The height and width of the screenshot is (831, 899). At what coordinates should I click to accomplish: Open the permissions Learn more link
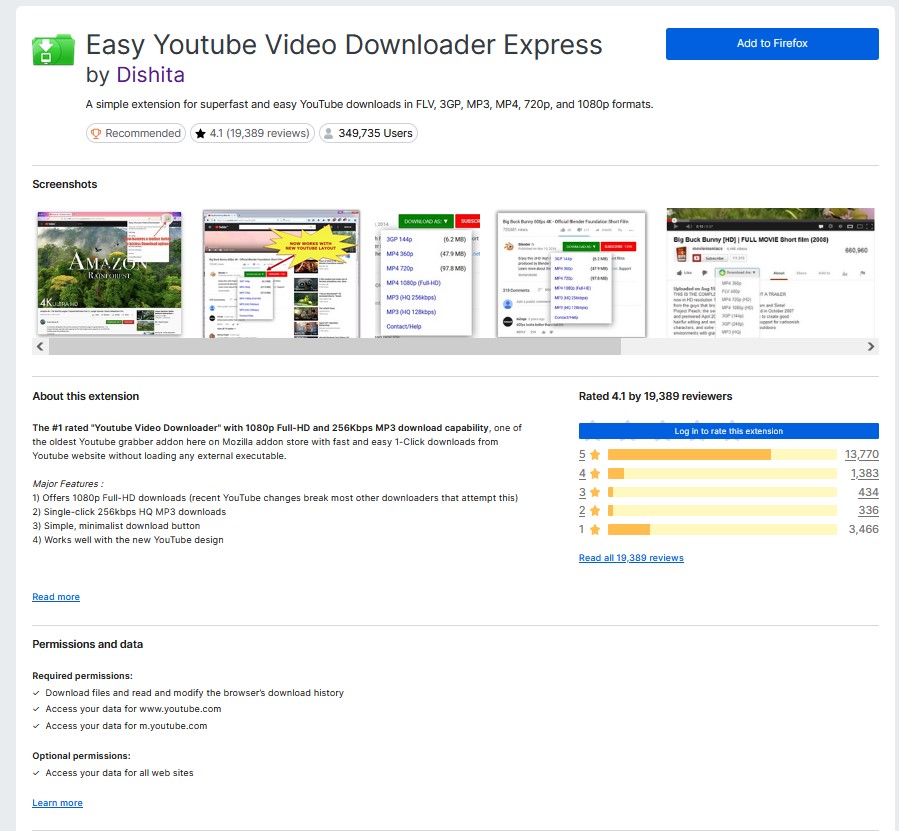point(57,803)
